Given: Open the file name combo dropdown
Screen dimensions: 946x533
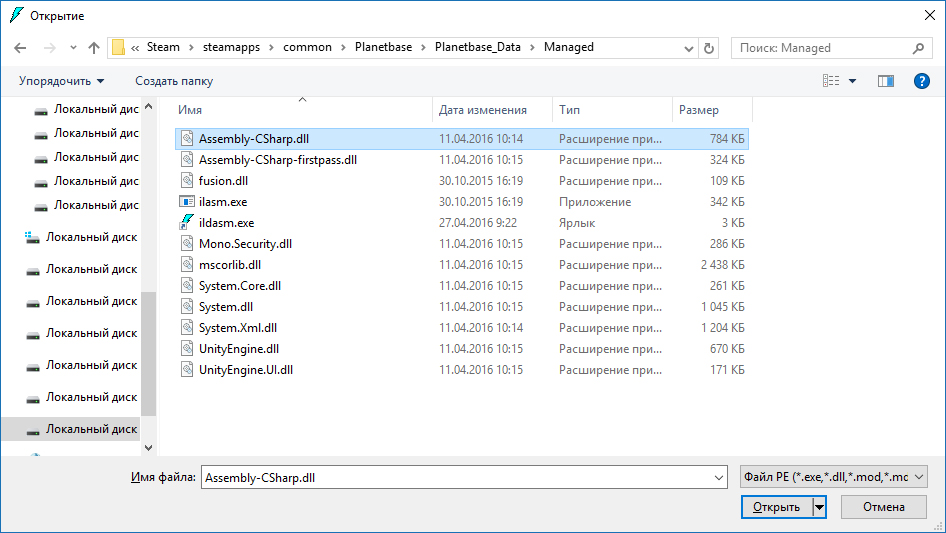Looking at the screenshot, I should 719,477.
